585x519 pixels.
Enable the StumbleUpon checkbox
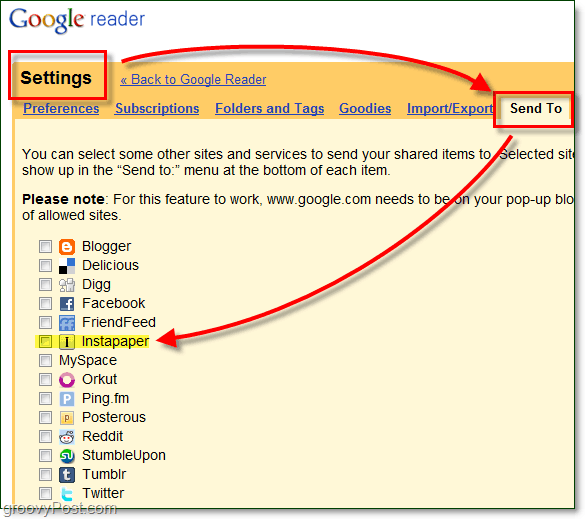coord(46,456)
